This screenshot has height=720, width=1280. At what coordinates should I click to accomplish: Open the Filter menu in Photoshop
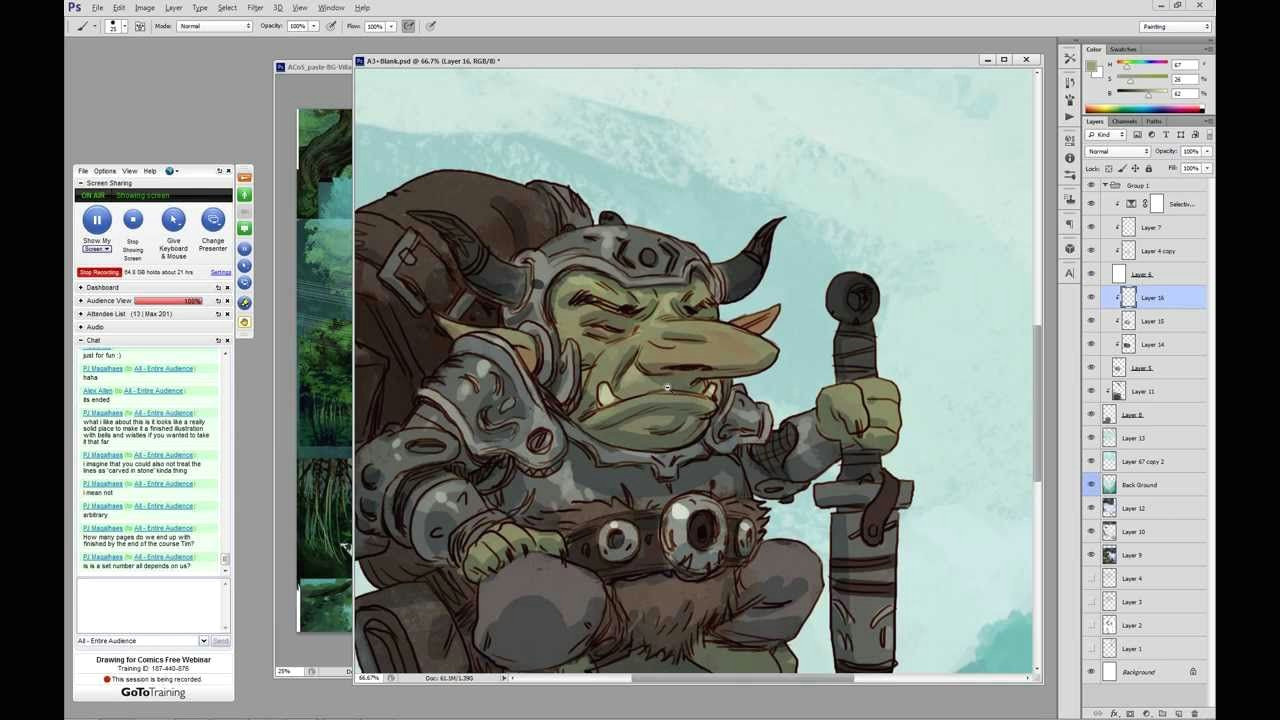coord(255,8)
